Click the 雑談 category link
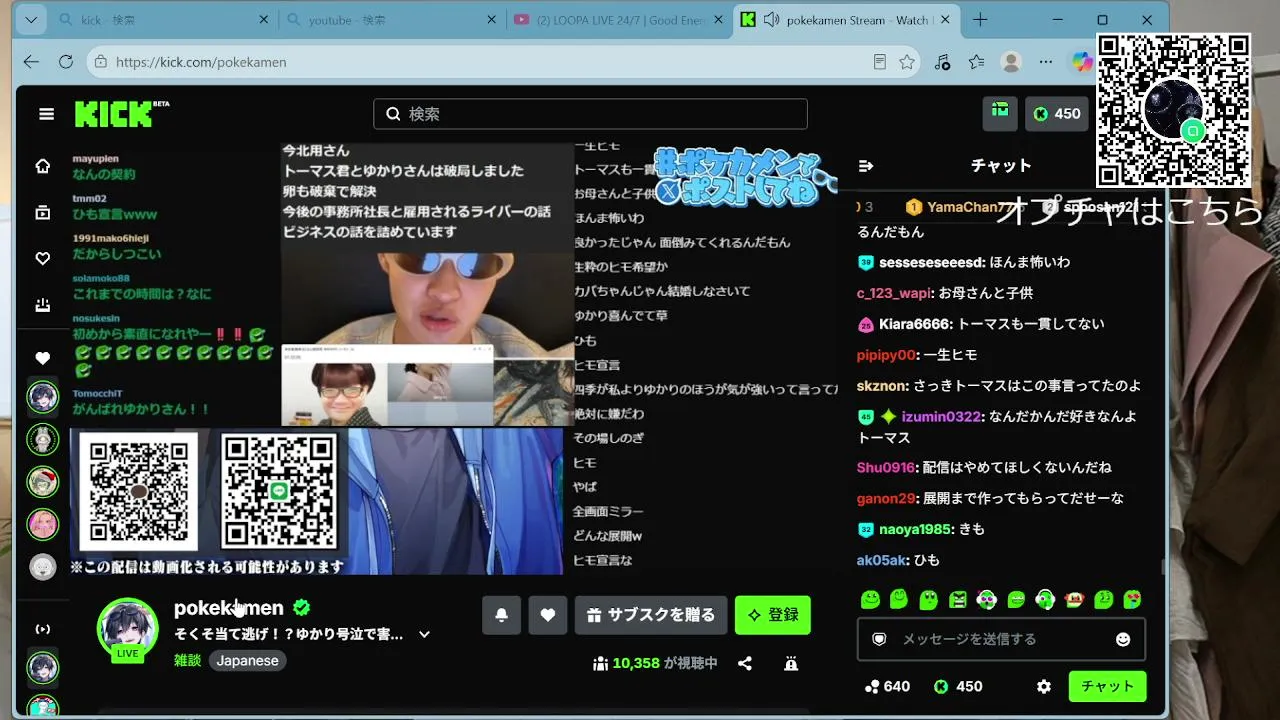This screenshot has width=1280, height=720. 188,660
